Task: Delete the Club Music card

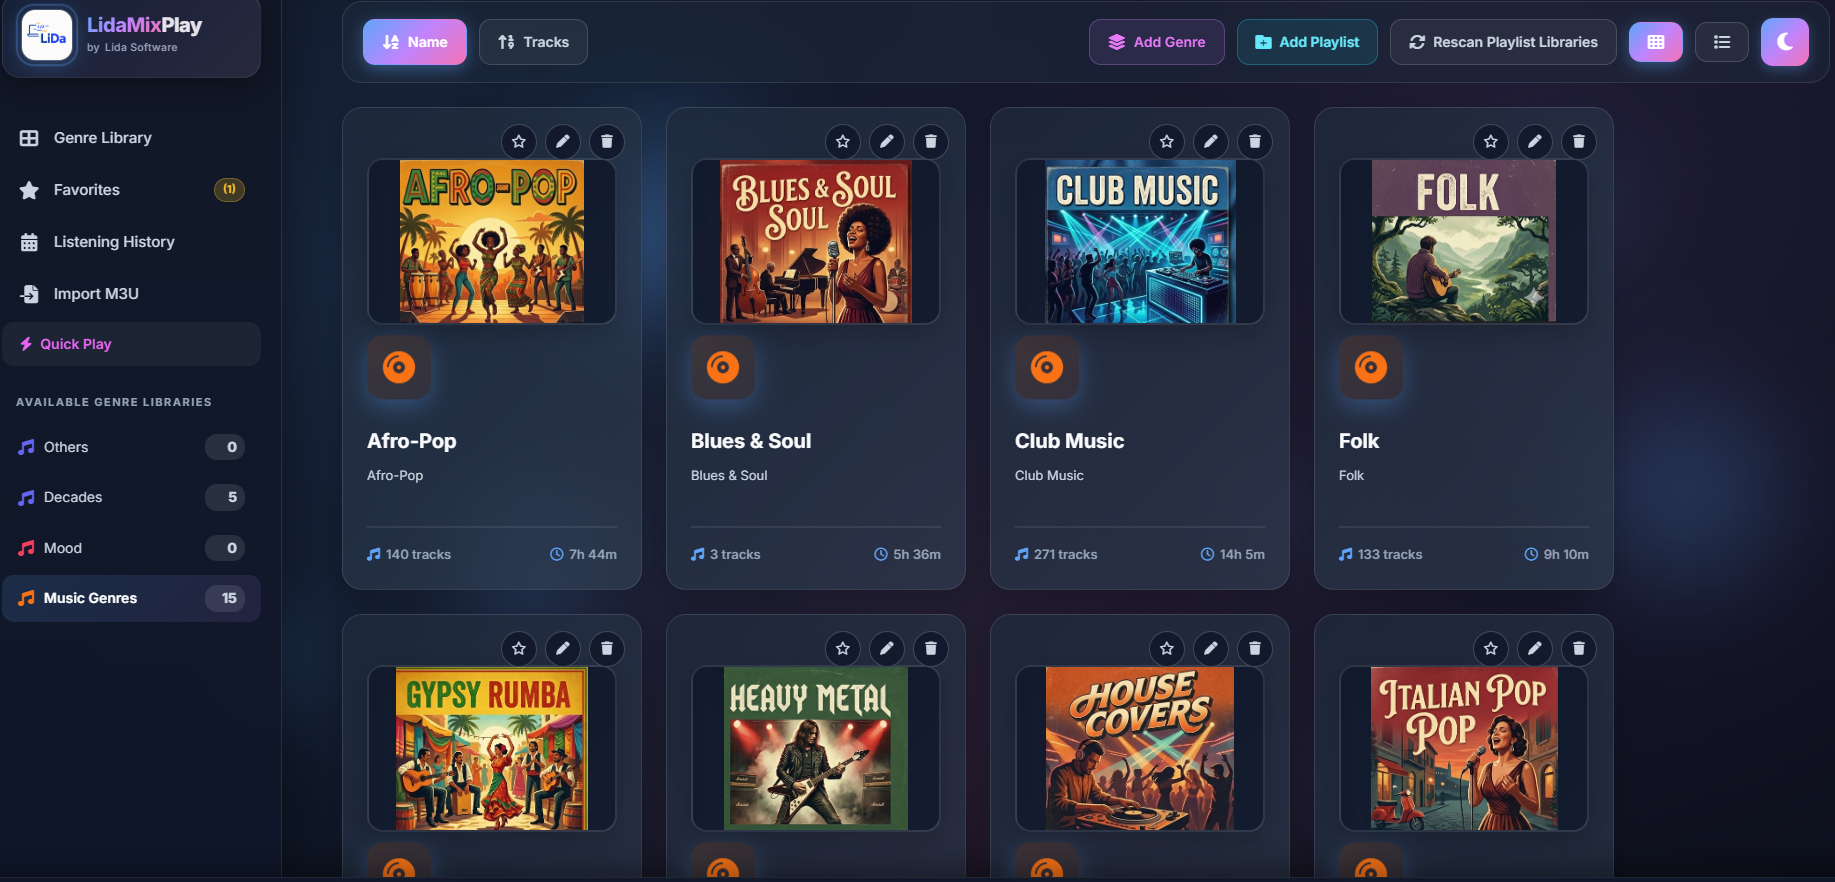Action: tap(1255, 142)
